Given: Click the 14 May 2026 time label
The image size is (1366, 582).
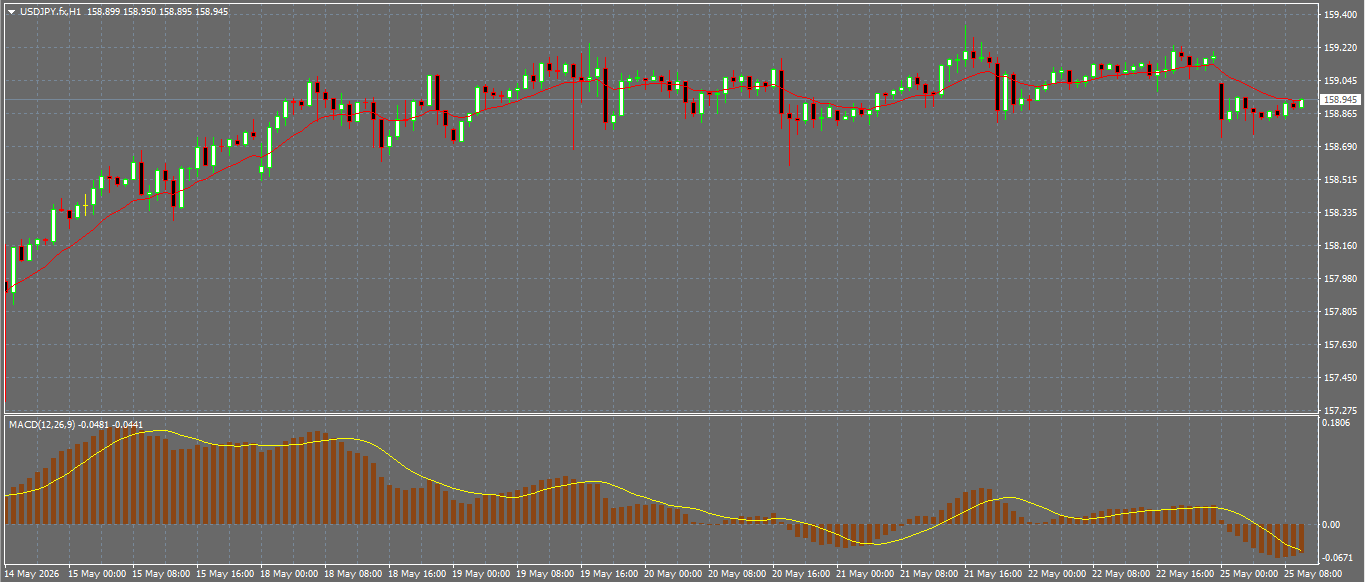Looking at the screenshot, I should (x=32, y=575).
